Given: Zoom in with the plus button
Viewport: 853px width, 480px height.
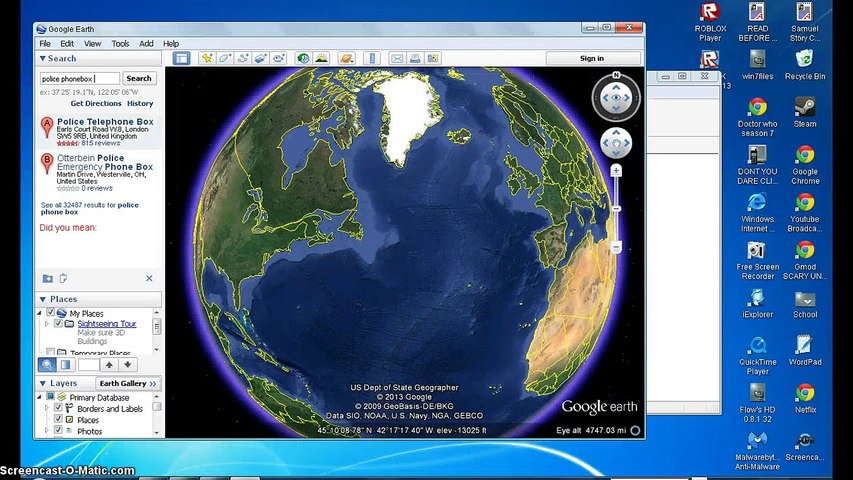Looking at the screenshot, I should click(x=616, y=171).
